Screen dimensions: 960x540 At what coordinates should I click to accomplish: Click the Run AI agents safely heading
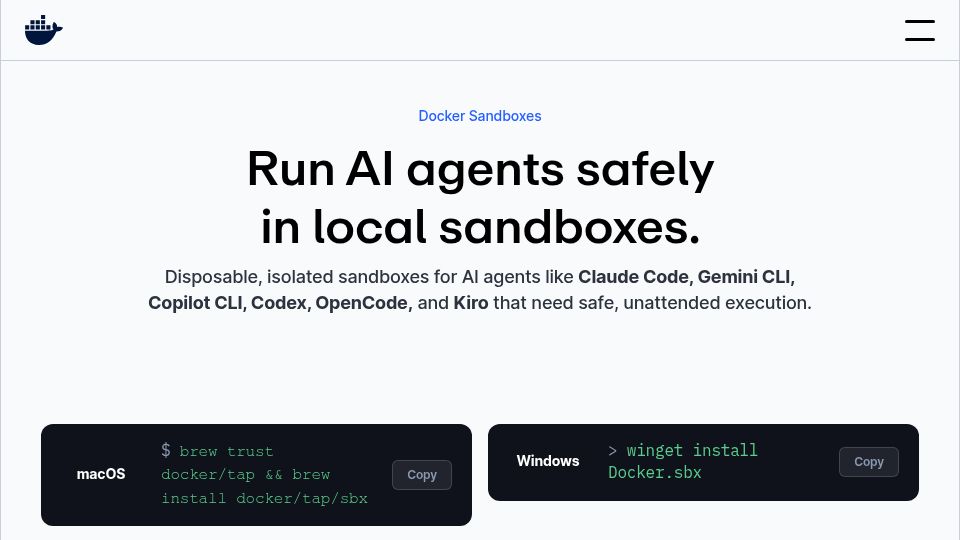pos(480,198)
